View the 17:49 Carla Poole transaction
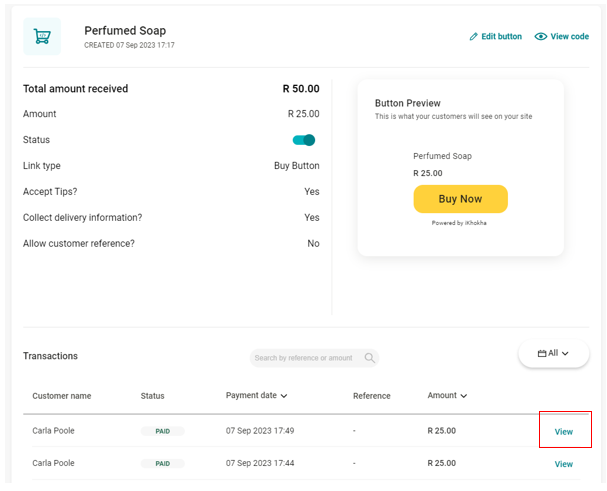 click(564, 432)
